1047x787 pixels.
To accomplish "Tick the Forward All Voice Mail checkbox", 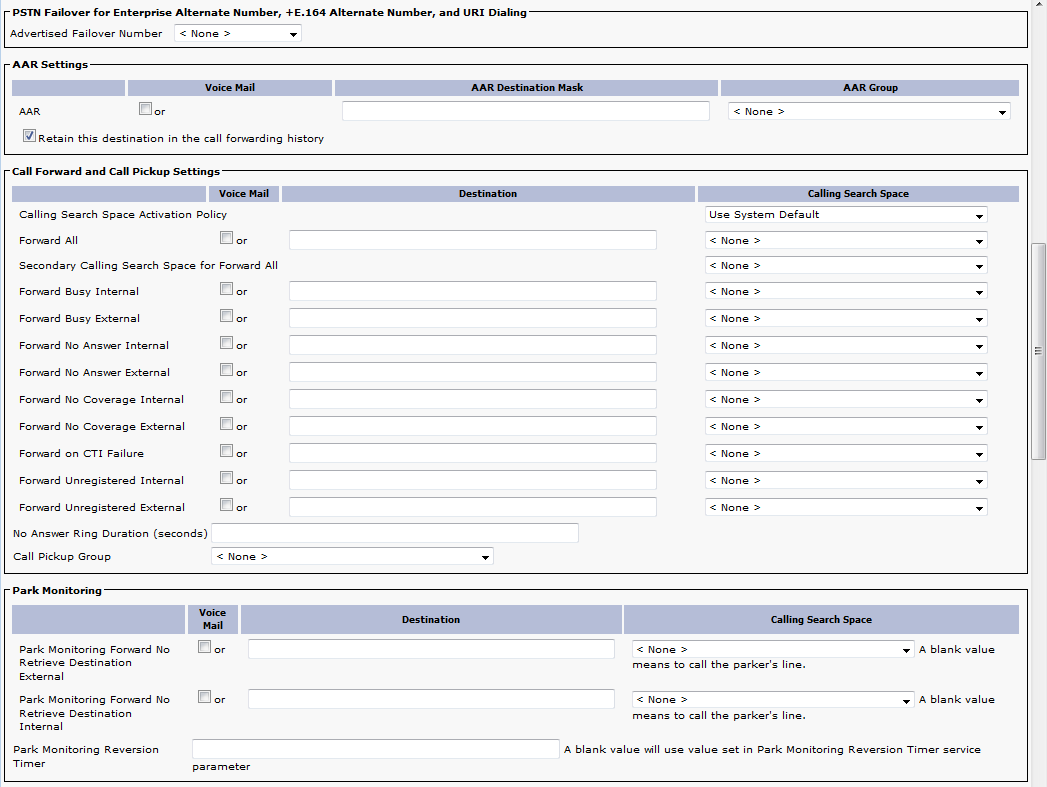I will pyautogui.click(x=227, y=239).
